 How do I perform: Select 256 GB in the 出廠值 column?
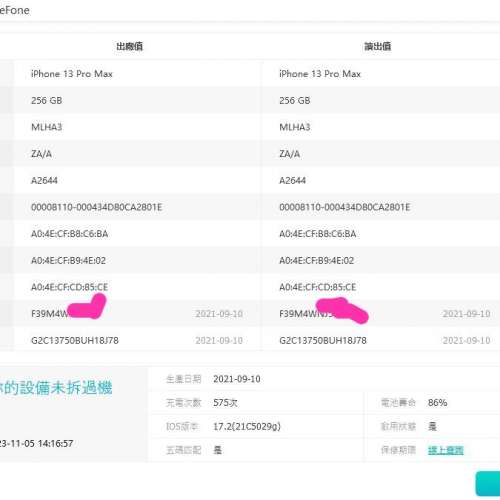click(46, 100)
